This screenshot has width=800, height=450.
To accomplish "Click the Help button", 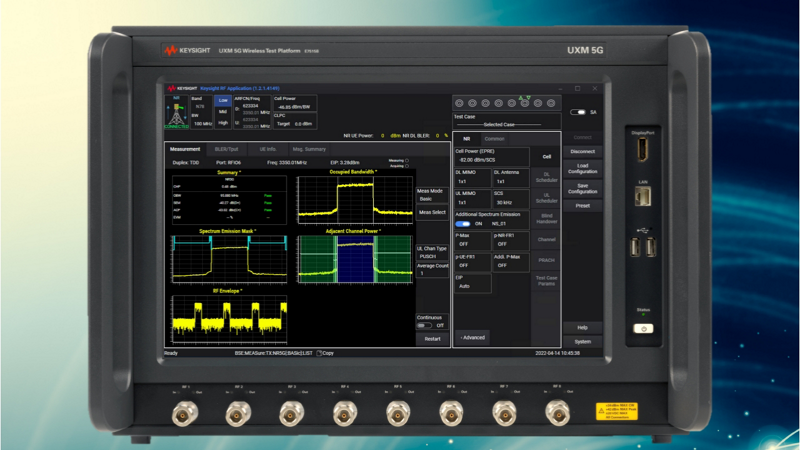I will pyautogui.click(x=583, y=328).
